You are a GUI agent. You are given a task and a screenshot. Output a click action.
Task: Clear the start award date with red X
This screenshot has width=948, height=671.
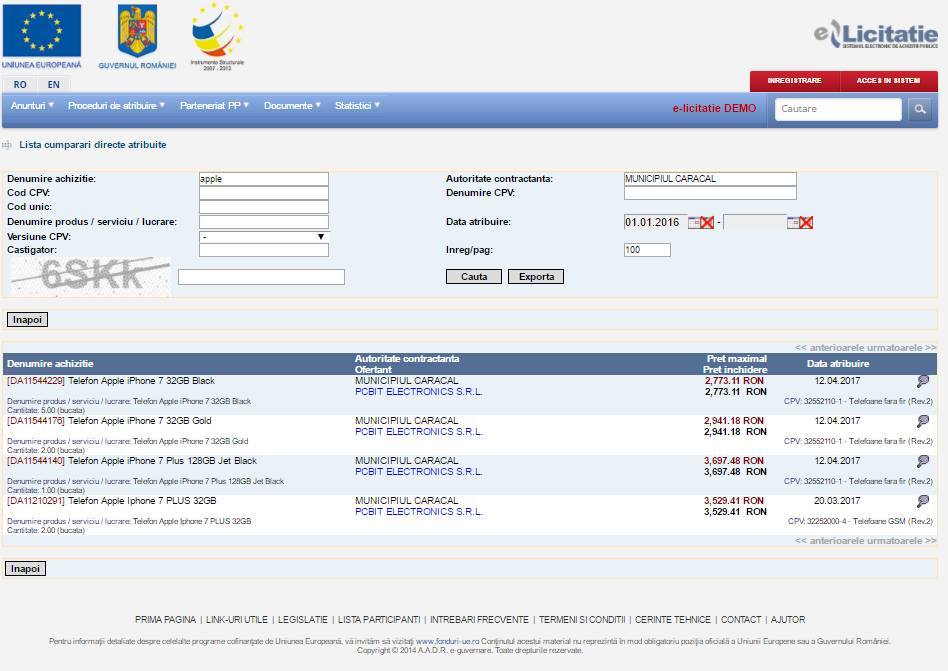click(707, 222)
